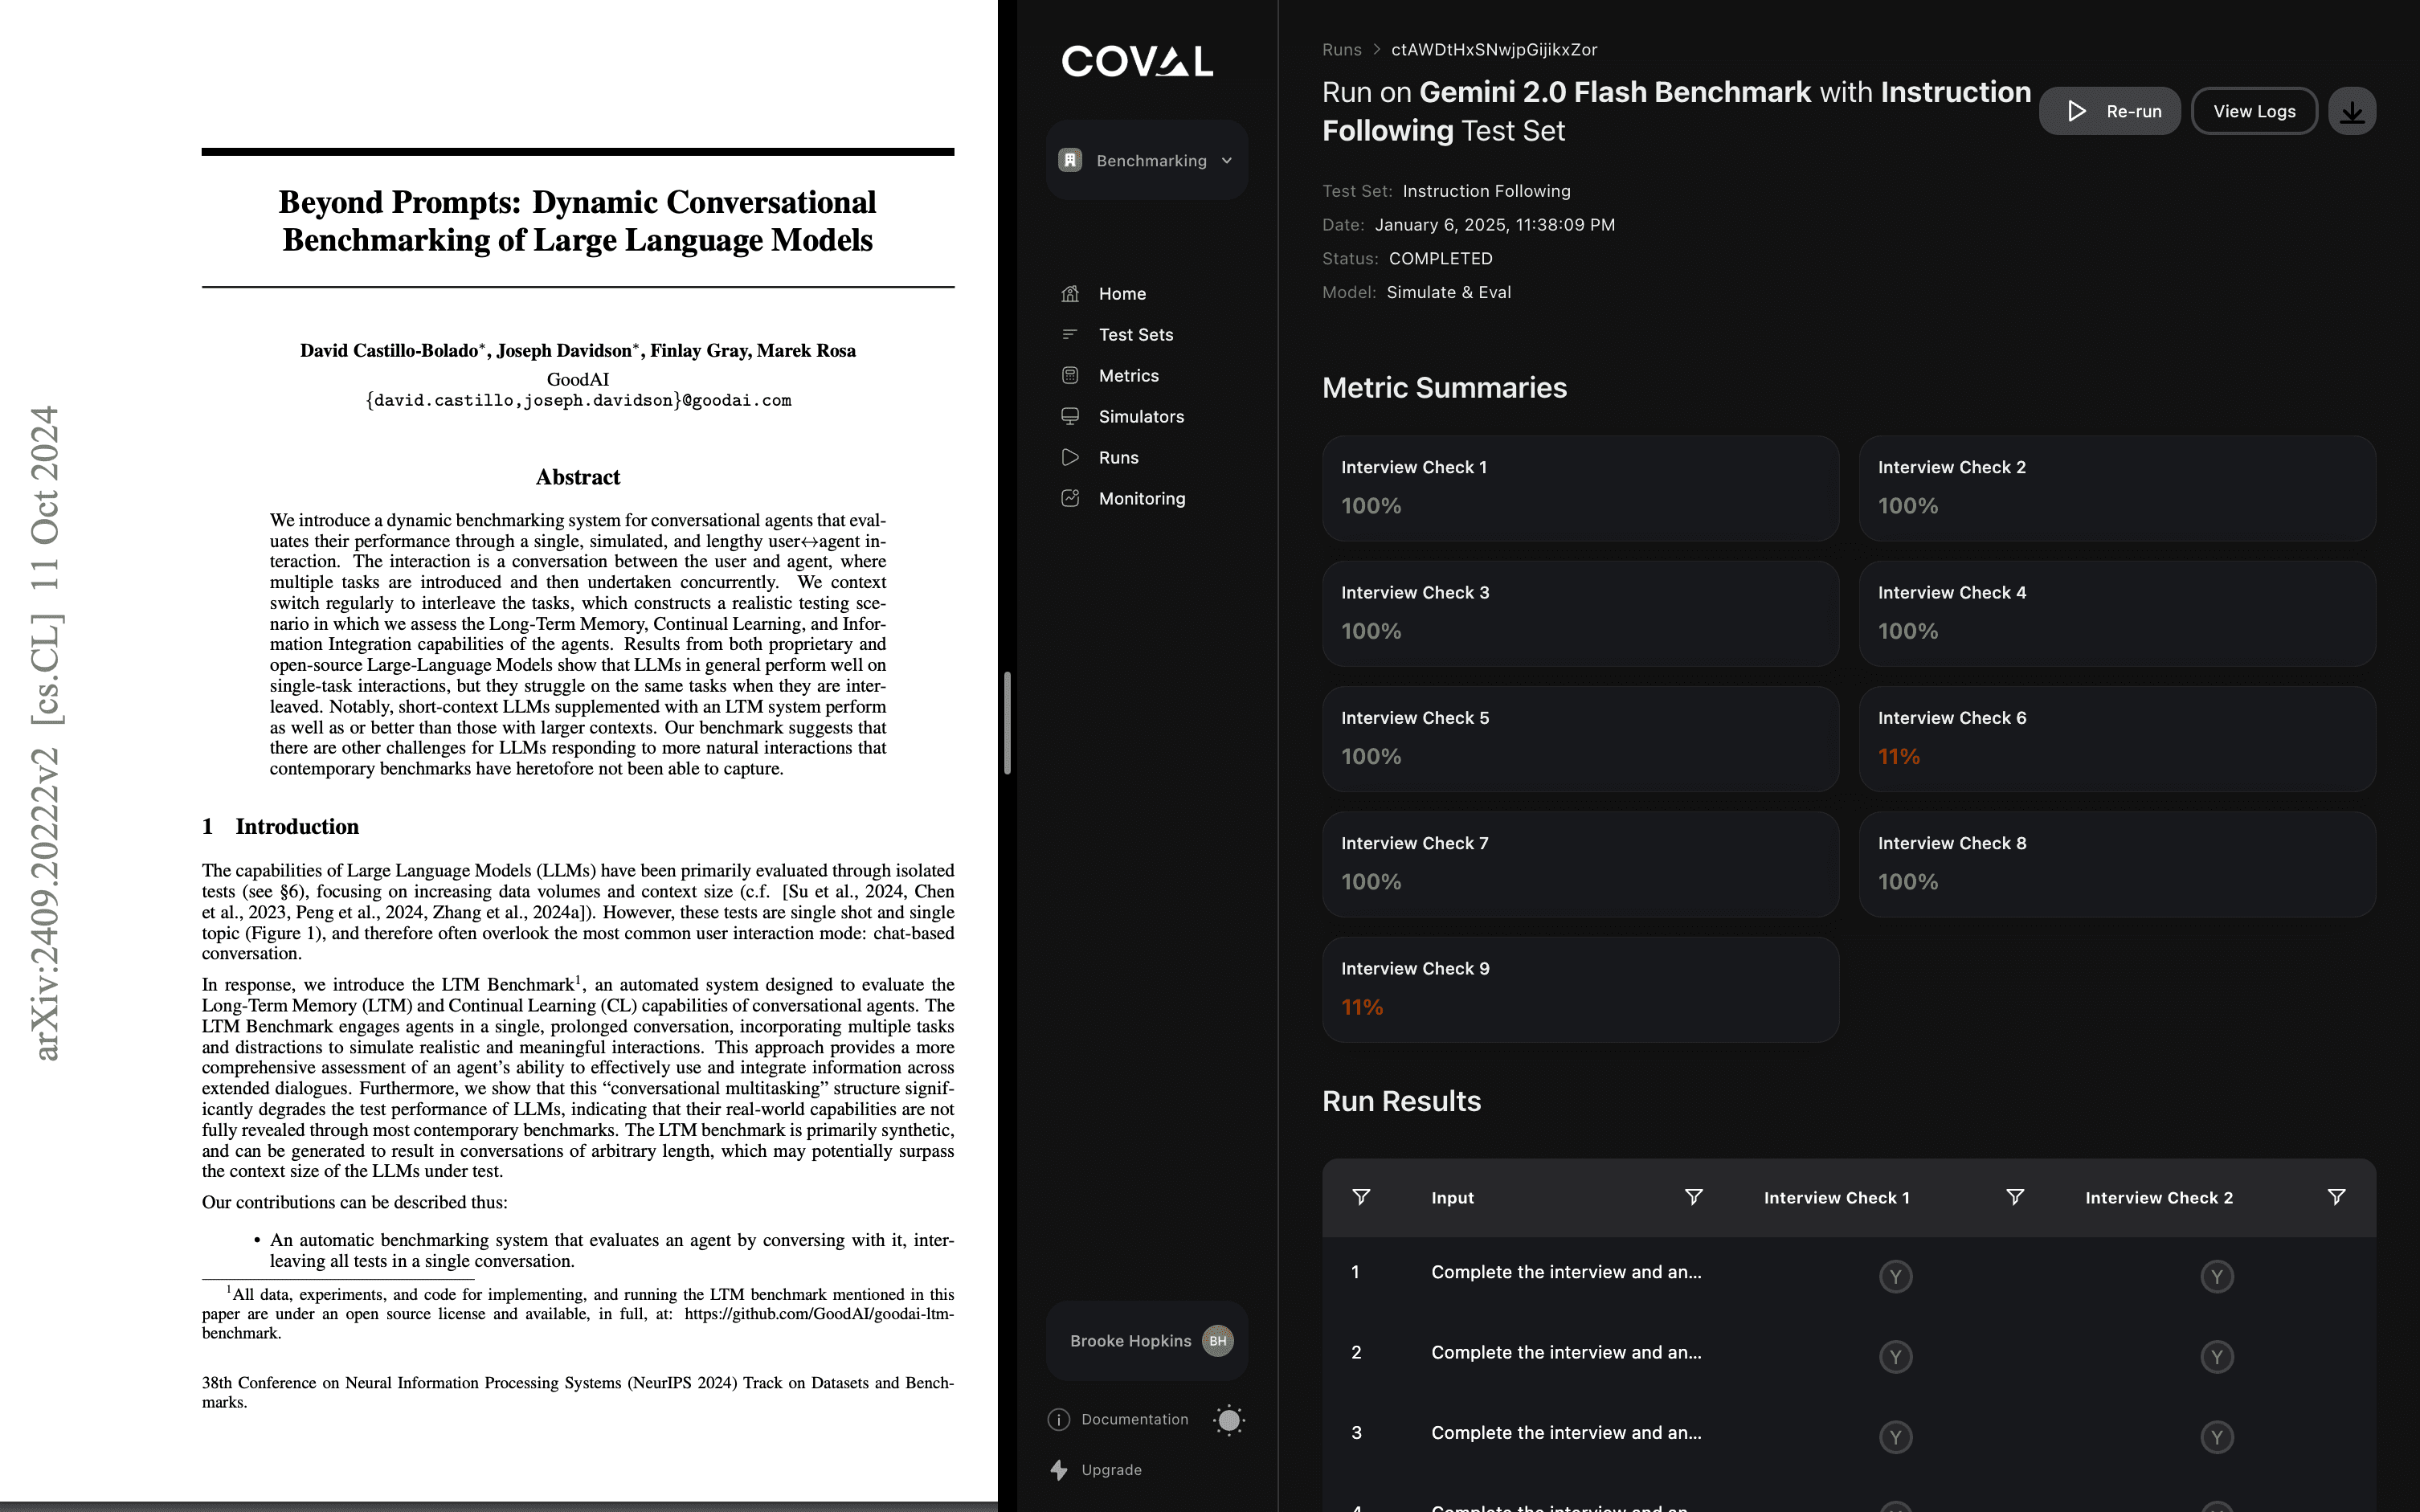Image resolution: width=2420 pixels, height=1512 pixels.
Task: Click the Input column filter icon
Action: point(1693,1197)
